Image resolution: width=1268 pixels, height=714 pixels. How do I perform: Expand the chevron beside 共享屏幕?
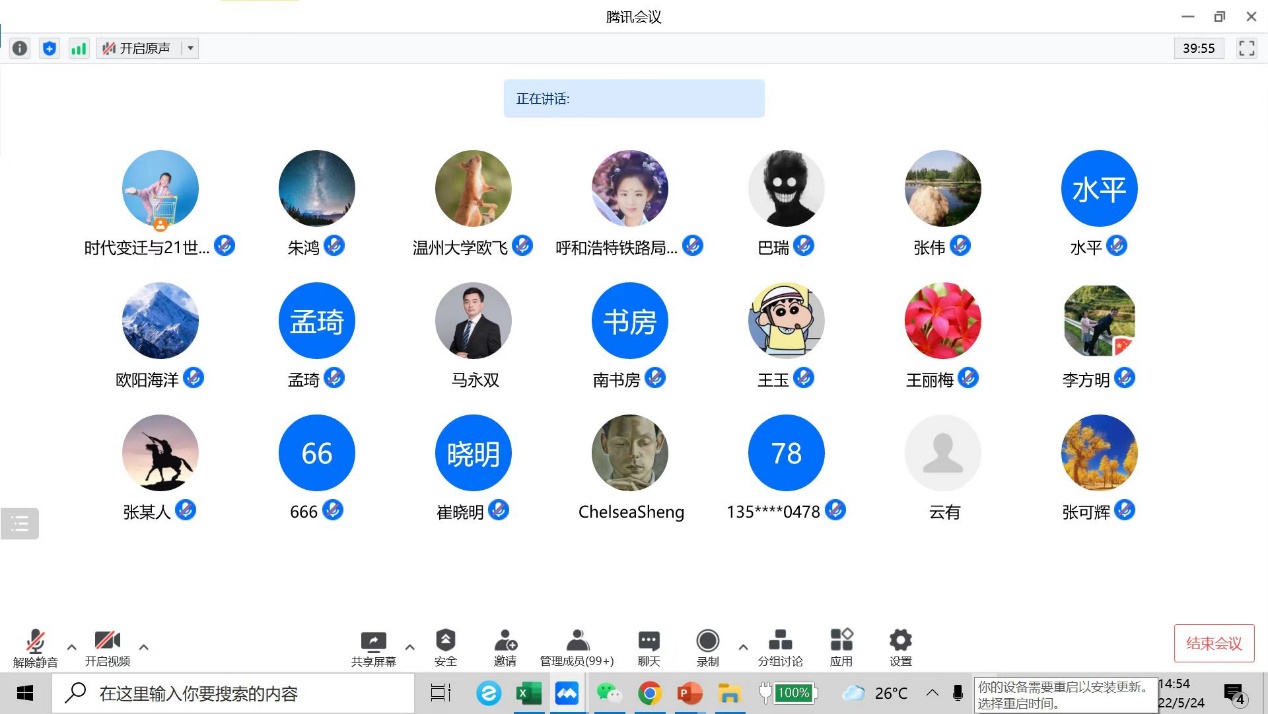pyautogui.click(x=410, y=647)
